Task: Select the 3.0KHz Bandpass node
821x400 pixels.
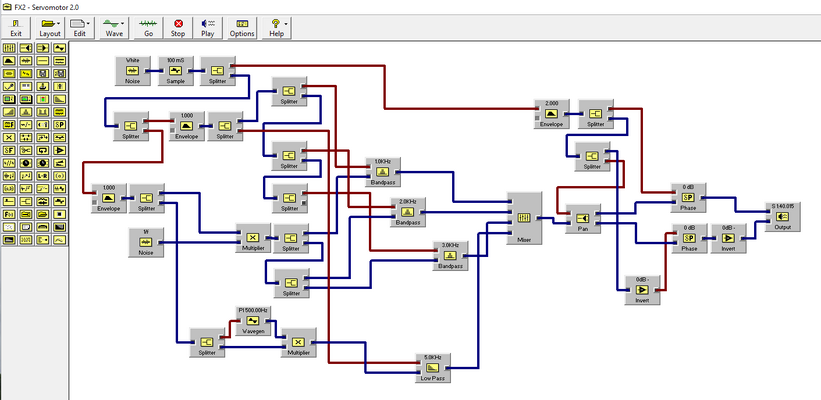Action: point(450,255)
